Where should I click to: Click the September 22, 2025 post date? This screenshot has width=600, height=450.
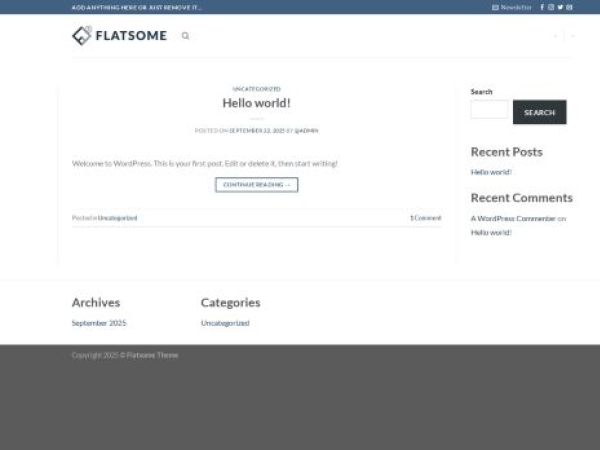[257, 130]
